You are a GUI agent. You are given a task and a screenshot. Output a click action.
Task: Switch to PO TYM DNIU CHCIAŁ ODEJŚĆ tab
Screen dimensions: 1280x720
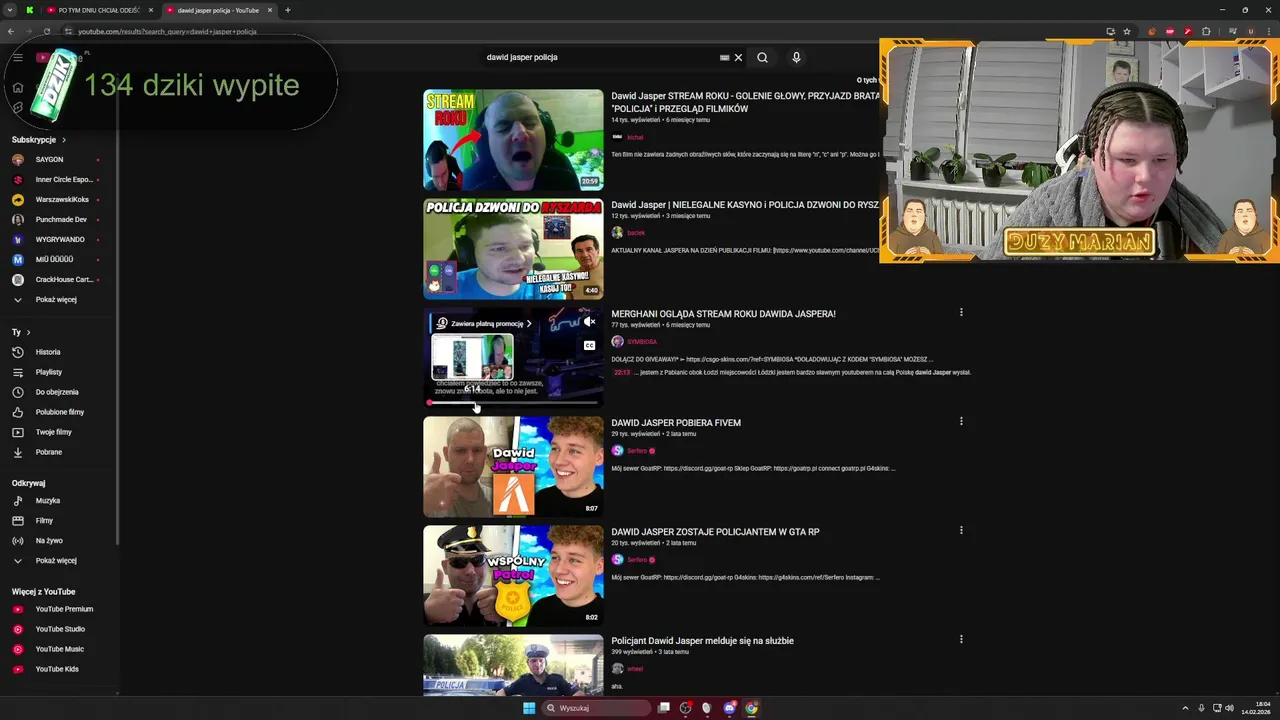[x=99, y=10]
